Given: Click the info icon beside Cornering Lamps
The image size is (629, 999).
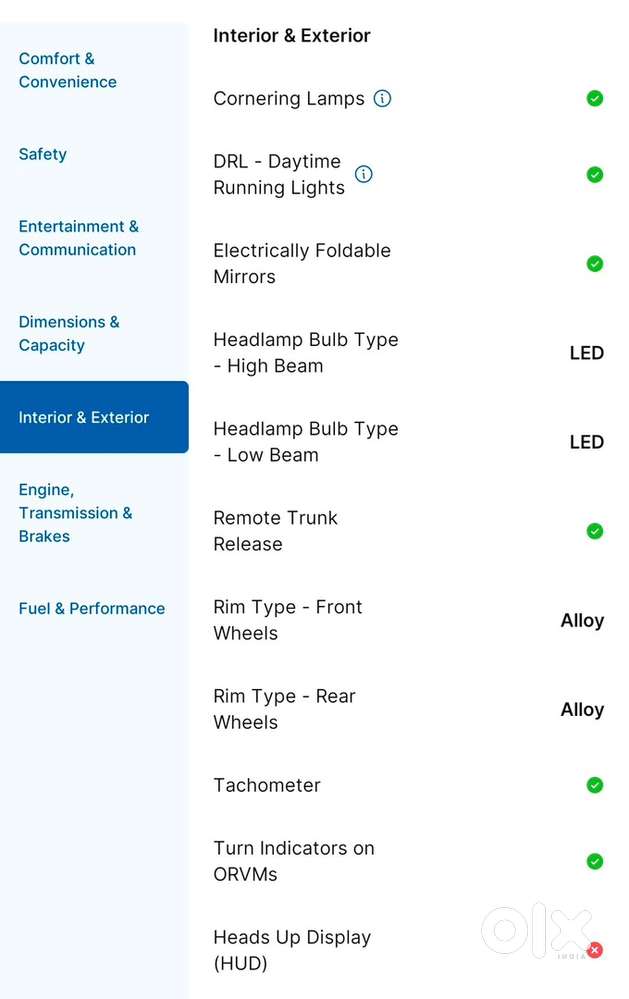Looking at the screenshot, I should [382, 99].
